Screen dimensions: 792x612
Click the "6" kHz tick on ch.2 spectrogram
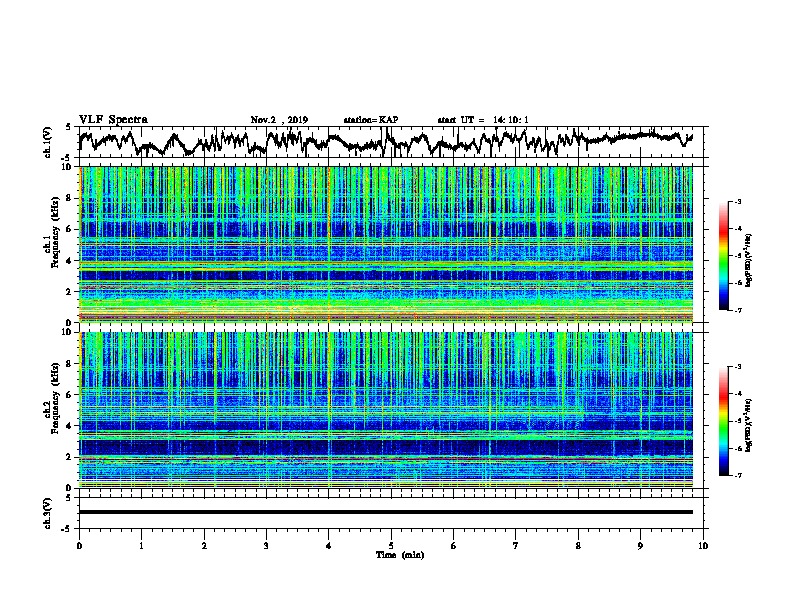pos(69,395)
